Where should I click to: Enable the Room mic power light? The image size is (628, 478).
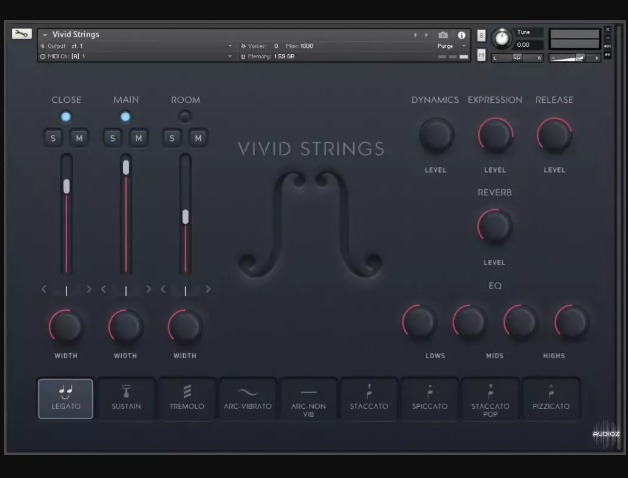pos(185,117)
